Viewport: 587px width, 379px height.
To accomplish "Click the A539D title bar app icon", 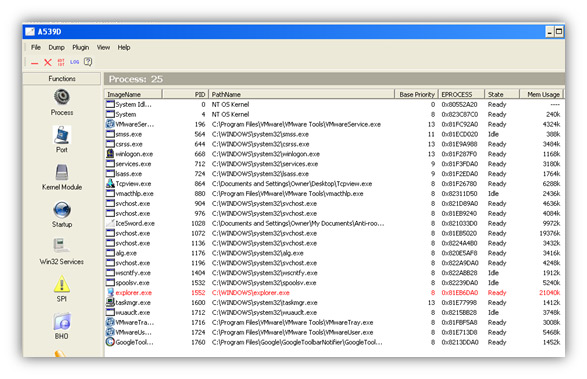I will tap(30, 31).
